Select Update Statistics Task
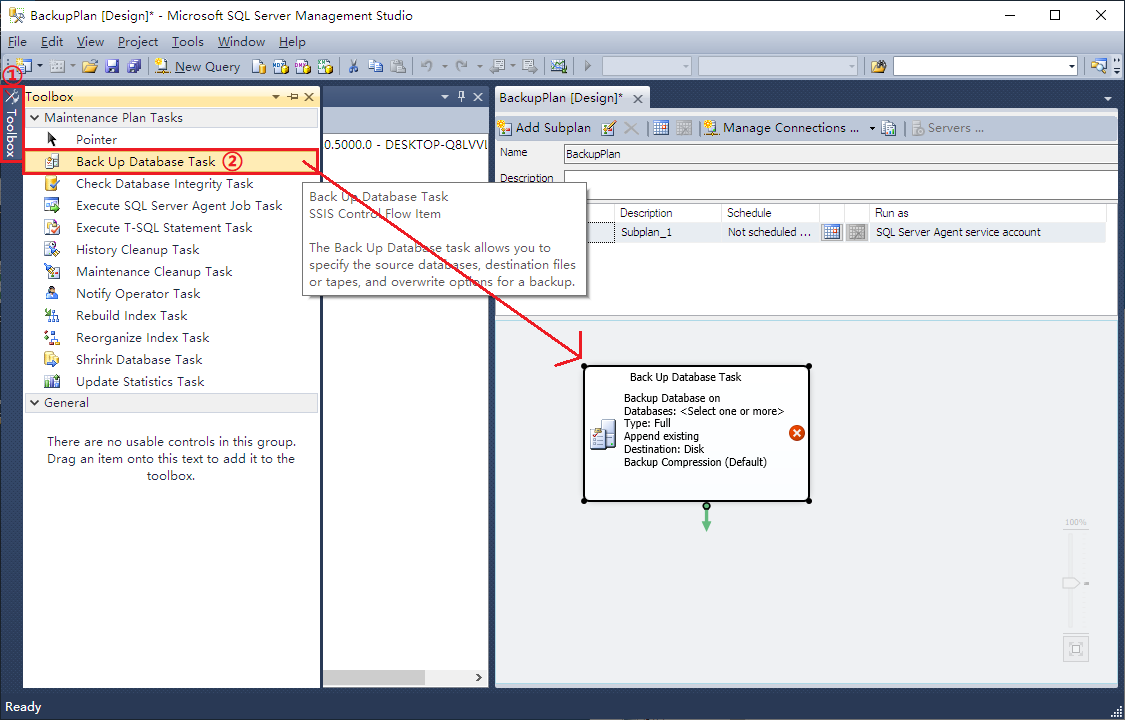This screenshot has width=1125, height=720. click(x=171, y=382)
